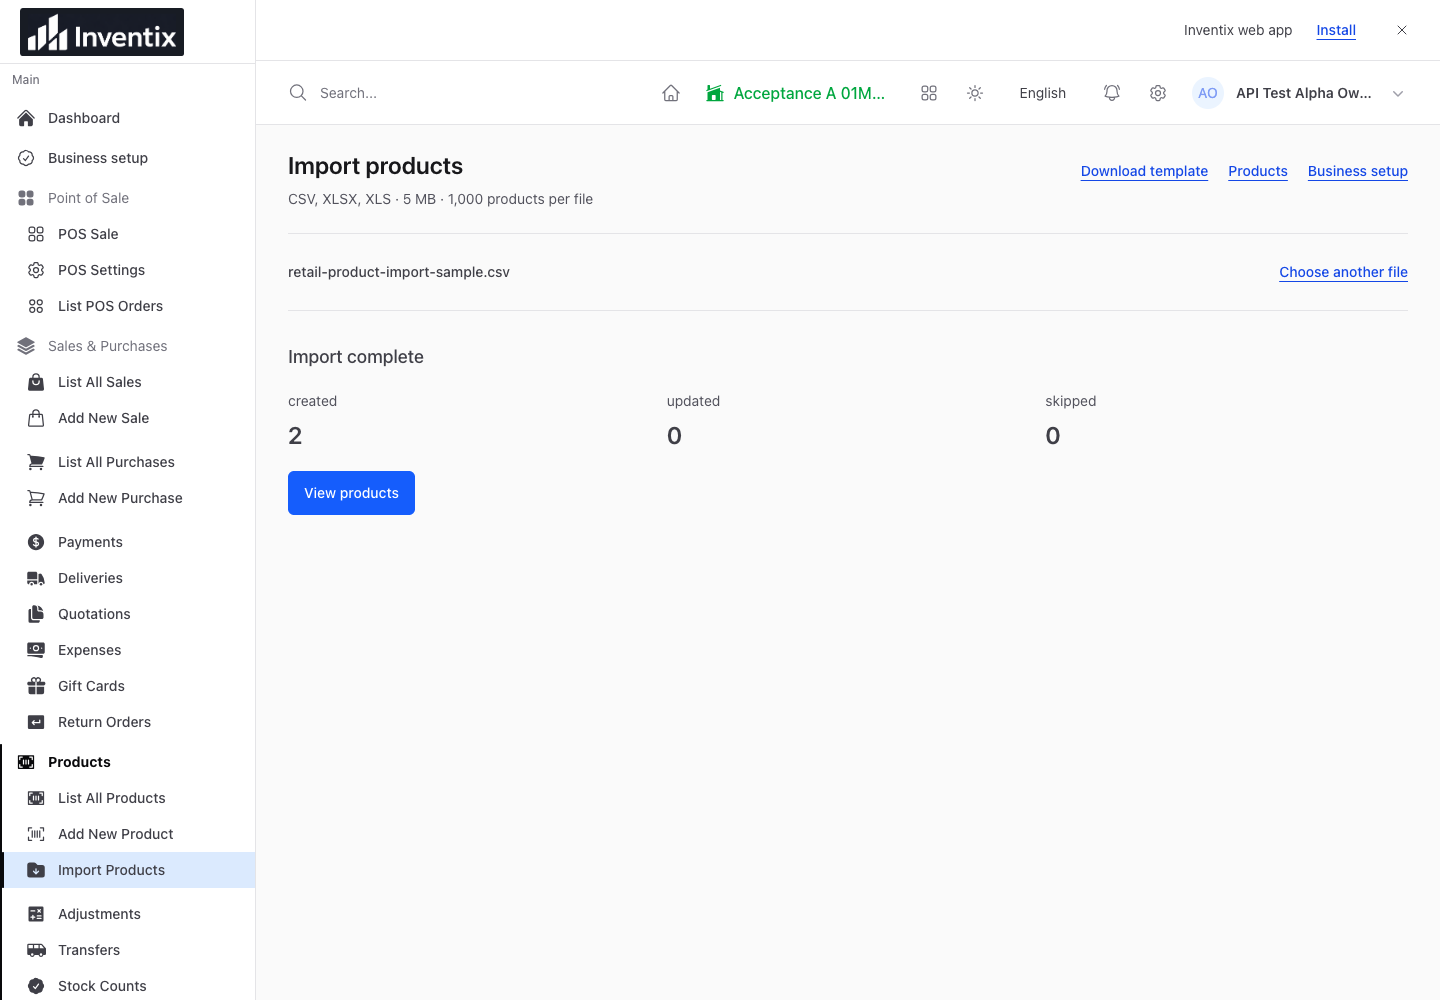
Task: Open Payments dollar icon in sidebar
Action: pyautogui.click(x=36, y=542)
